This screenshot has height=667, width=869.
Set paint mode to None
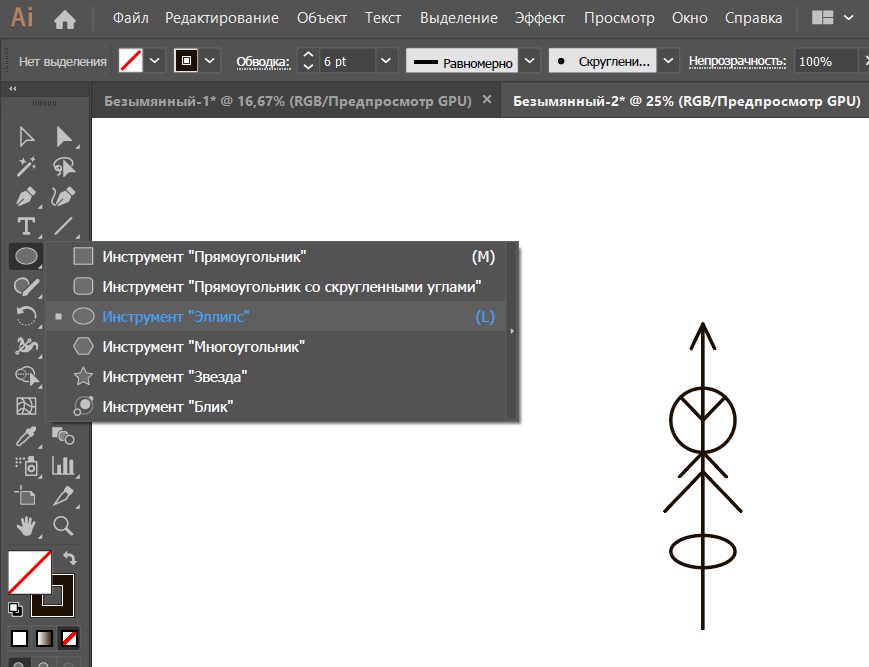(x=69, y=639)
